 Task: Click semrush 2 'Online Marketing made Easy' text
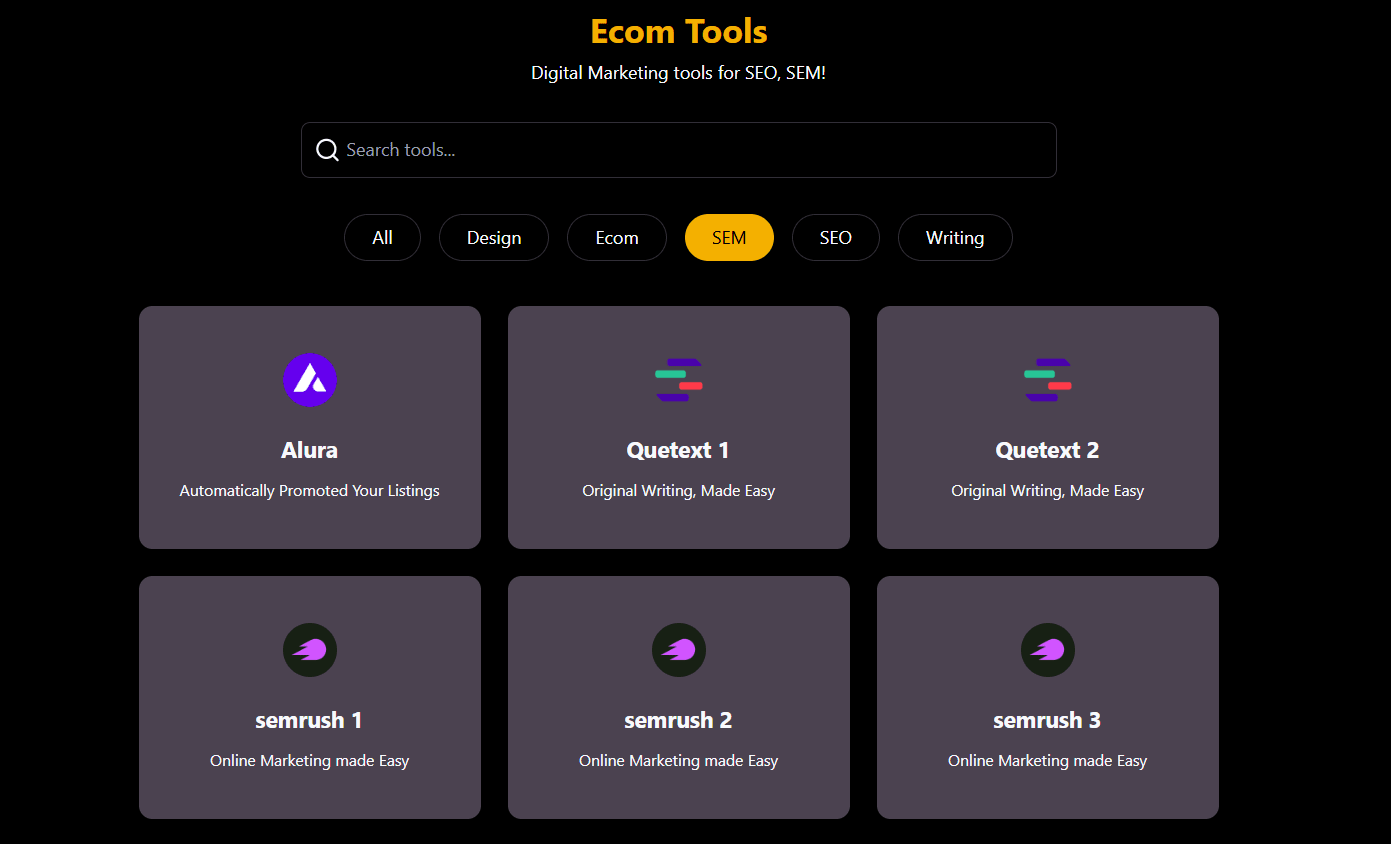679,761
